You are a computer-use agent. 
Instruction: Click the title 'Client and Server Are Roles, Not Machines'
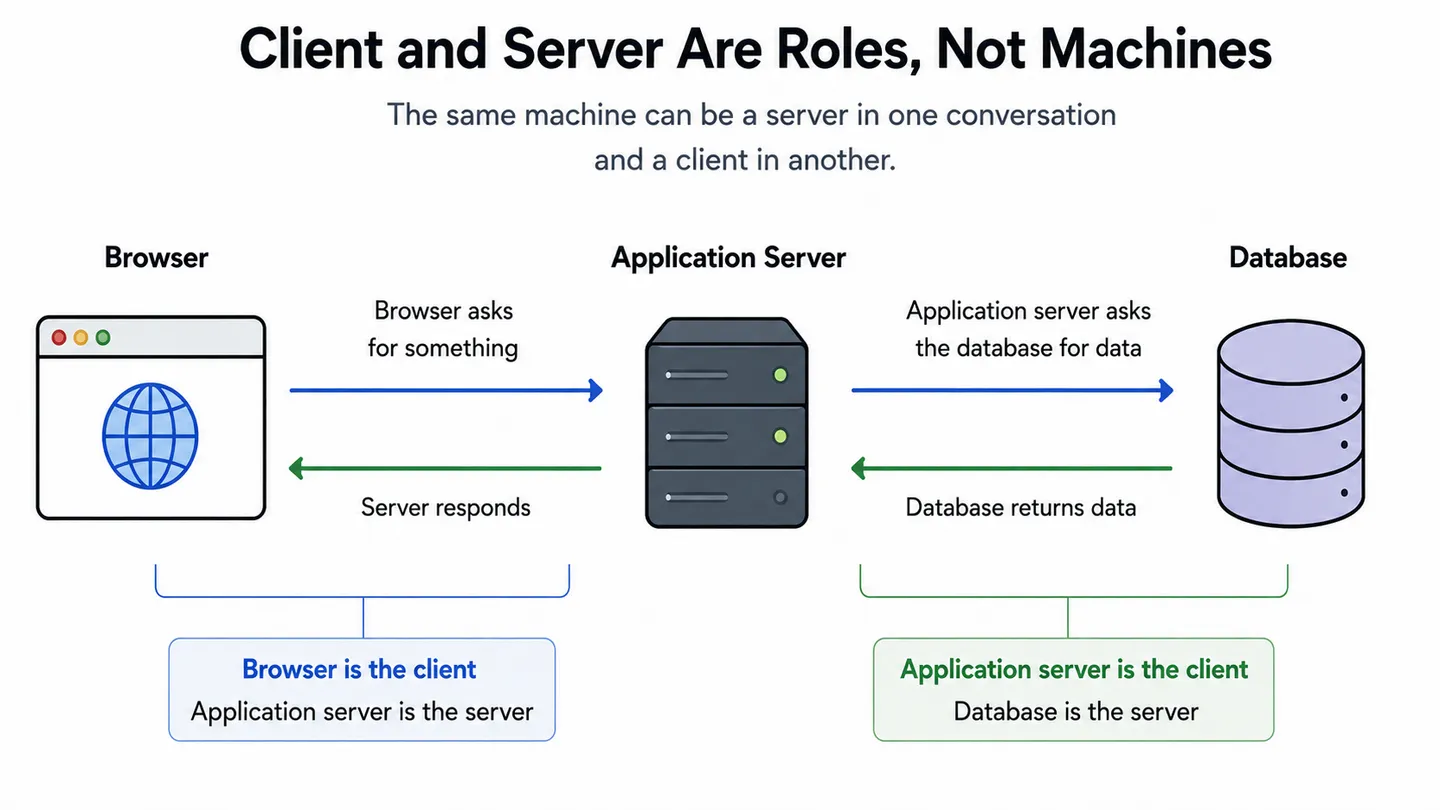tap(755, 49)
